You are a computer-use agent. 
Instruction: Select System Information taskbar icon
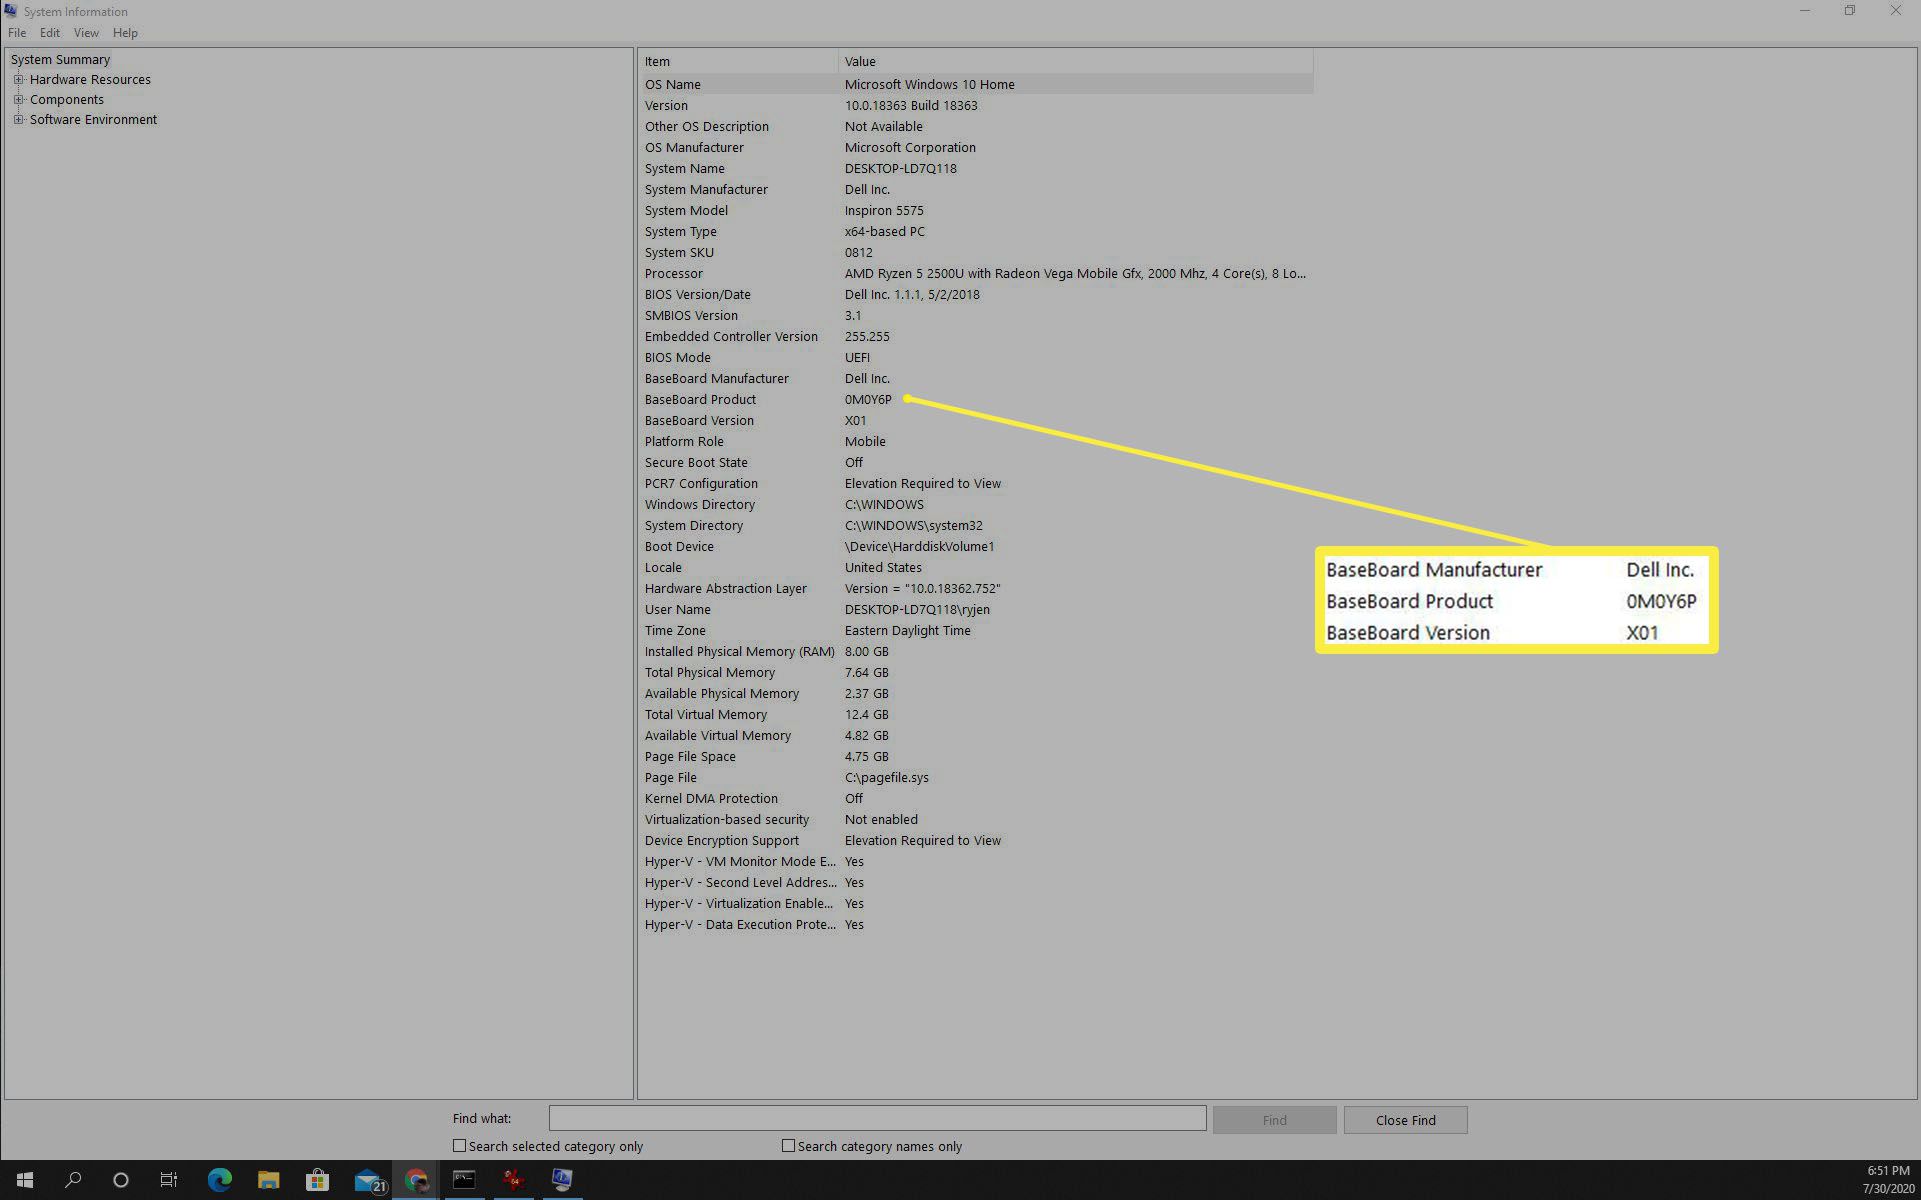[x=562, y=1180]
